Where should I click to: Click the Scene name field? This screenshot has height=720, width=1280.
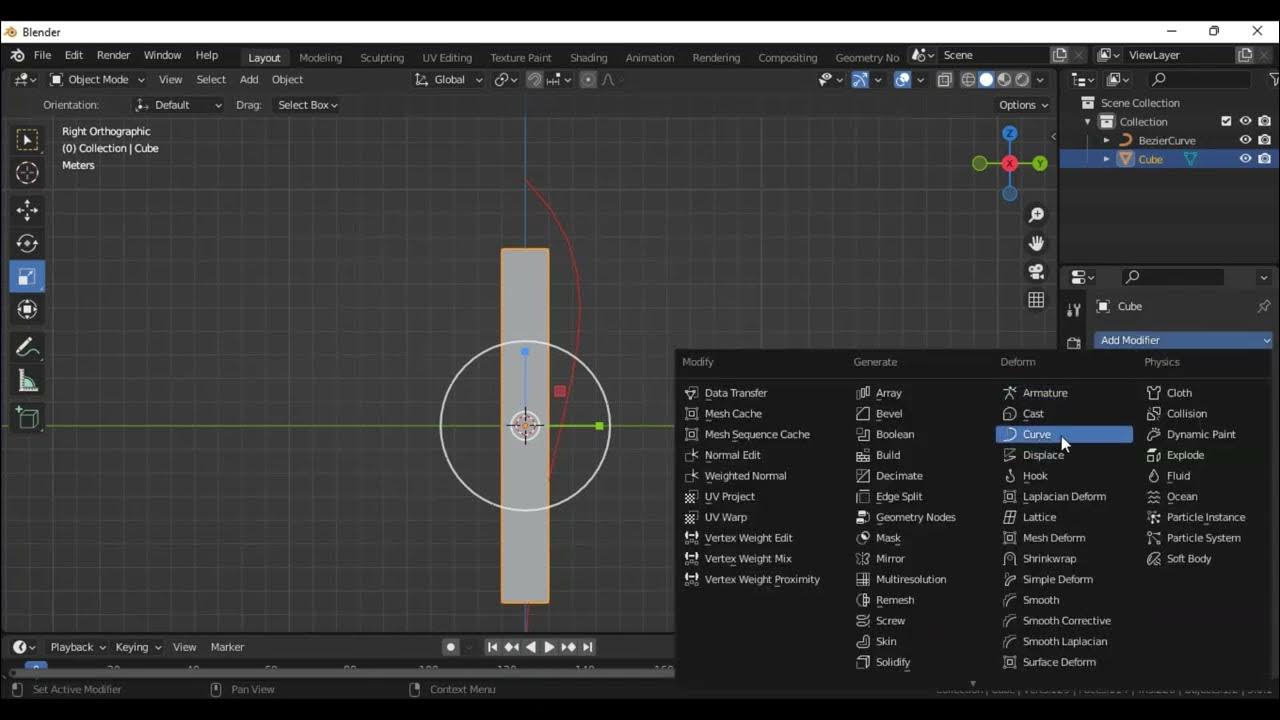pos(992,56)
